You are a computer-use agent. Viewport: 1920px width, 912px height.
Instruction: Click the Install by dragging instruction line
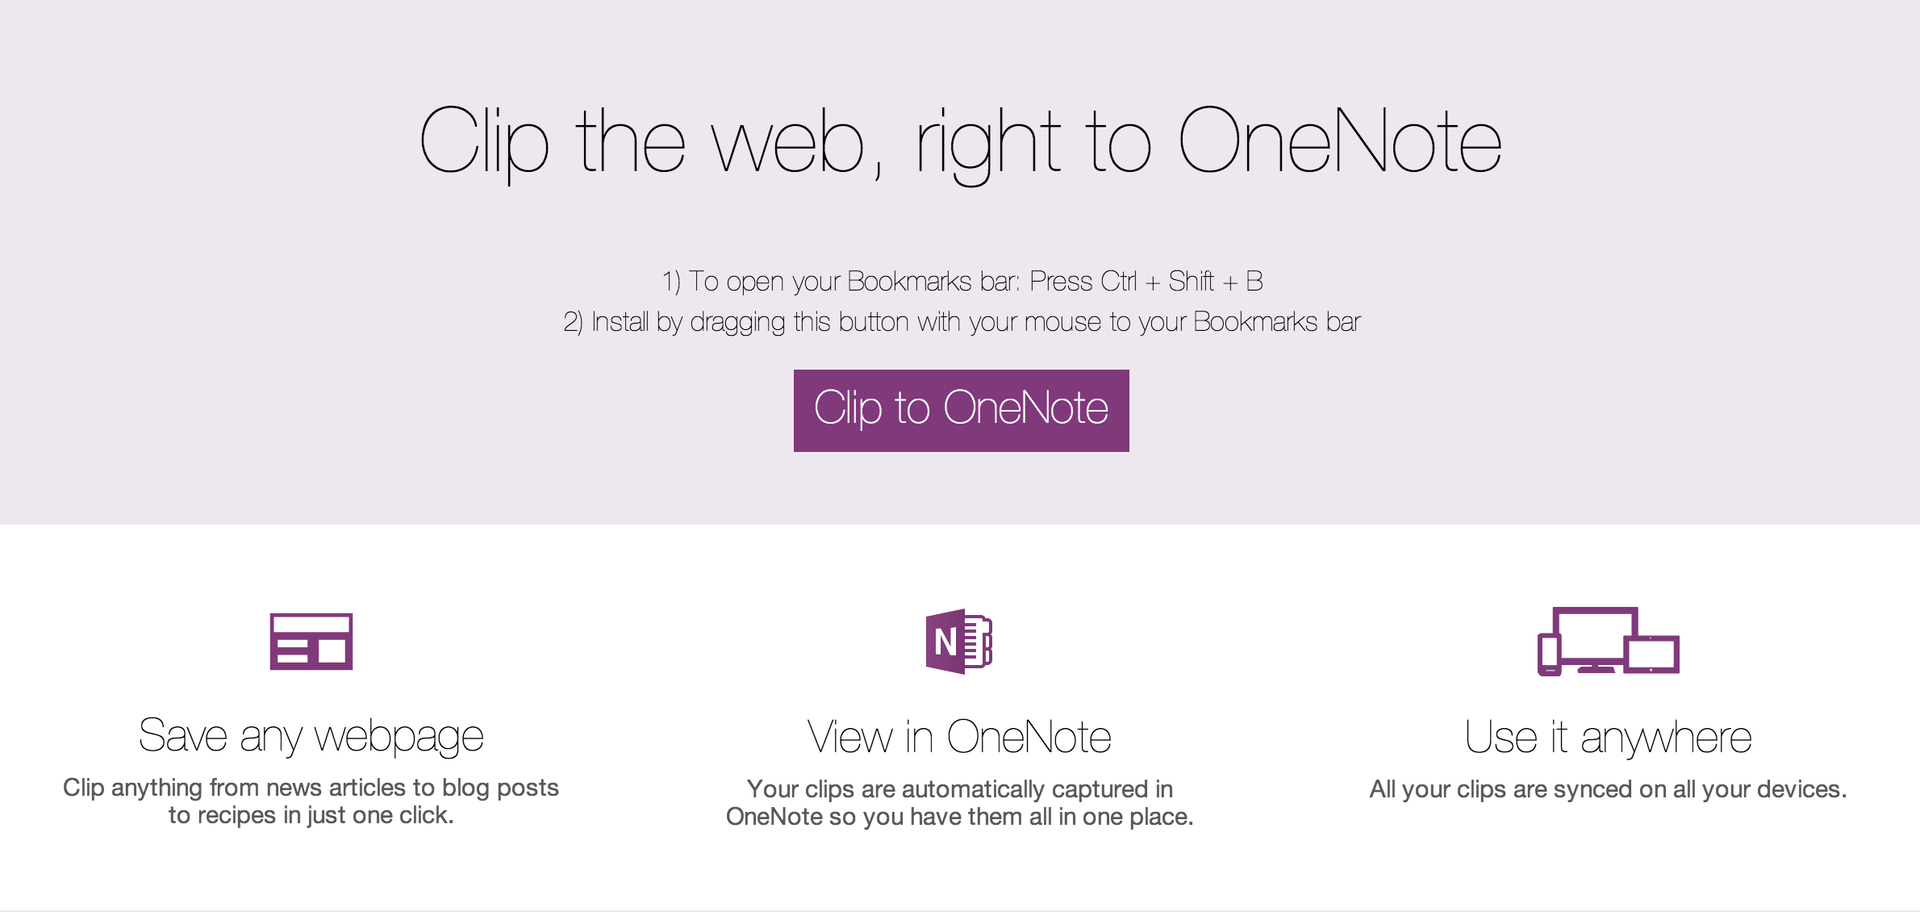point(962,322)
